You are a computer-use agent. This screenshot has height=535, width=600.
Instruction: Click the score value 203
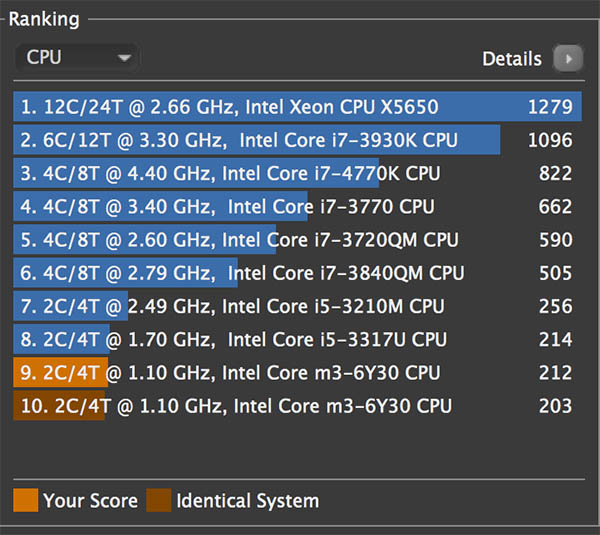point(556,406)
